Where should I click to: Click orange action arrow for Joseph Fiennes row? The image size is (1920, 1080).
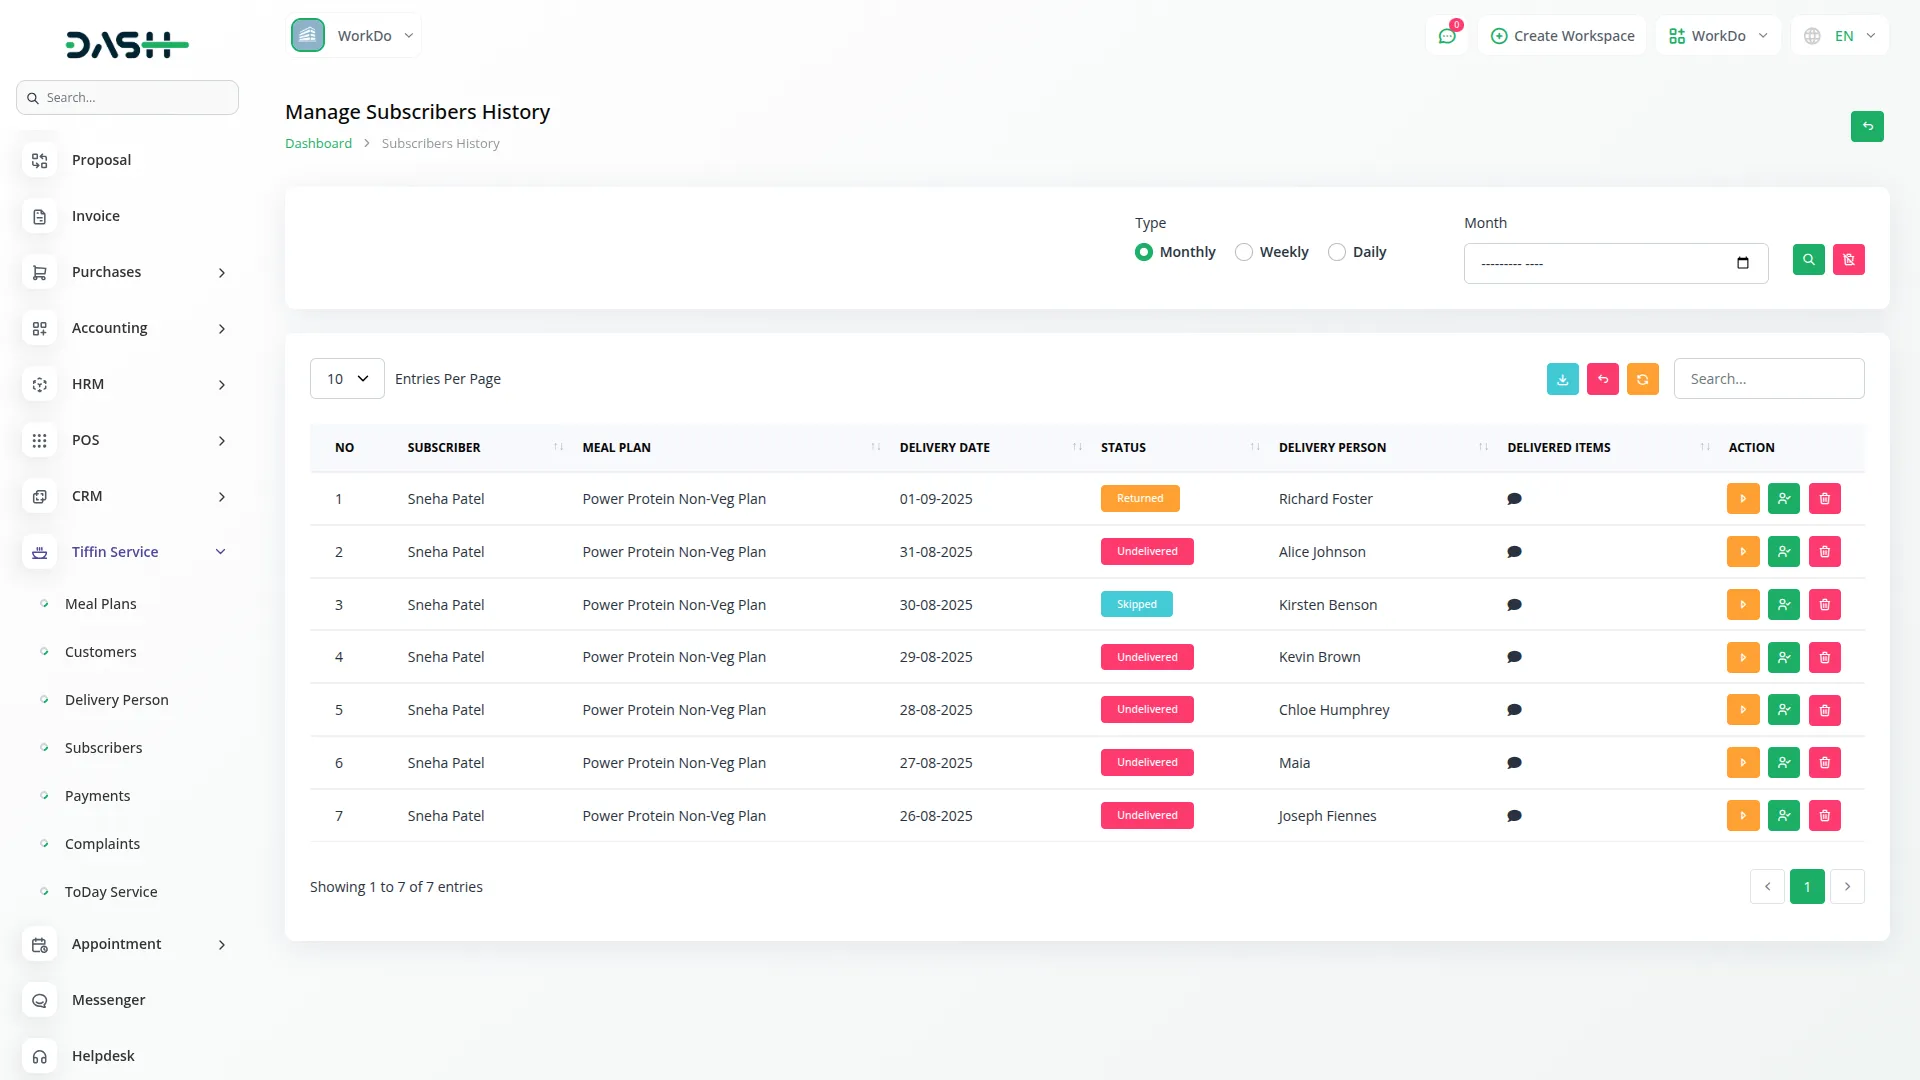click(1743, 816)
